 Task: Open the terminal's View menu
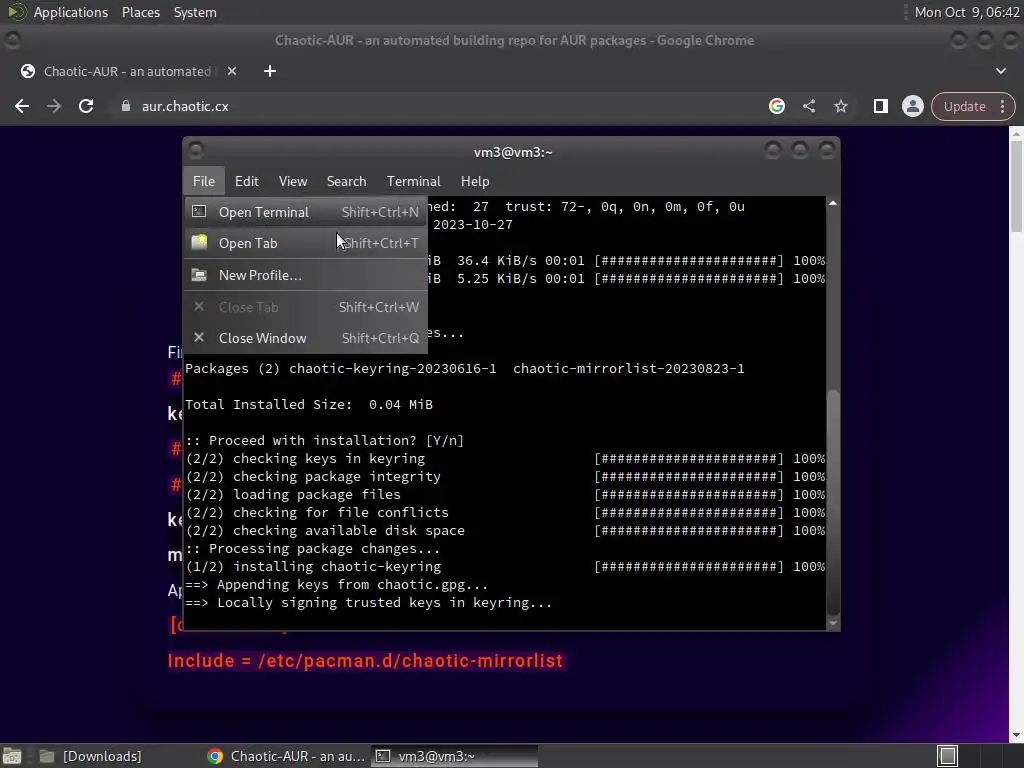coord(293,181)
